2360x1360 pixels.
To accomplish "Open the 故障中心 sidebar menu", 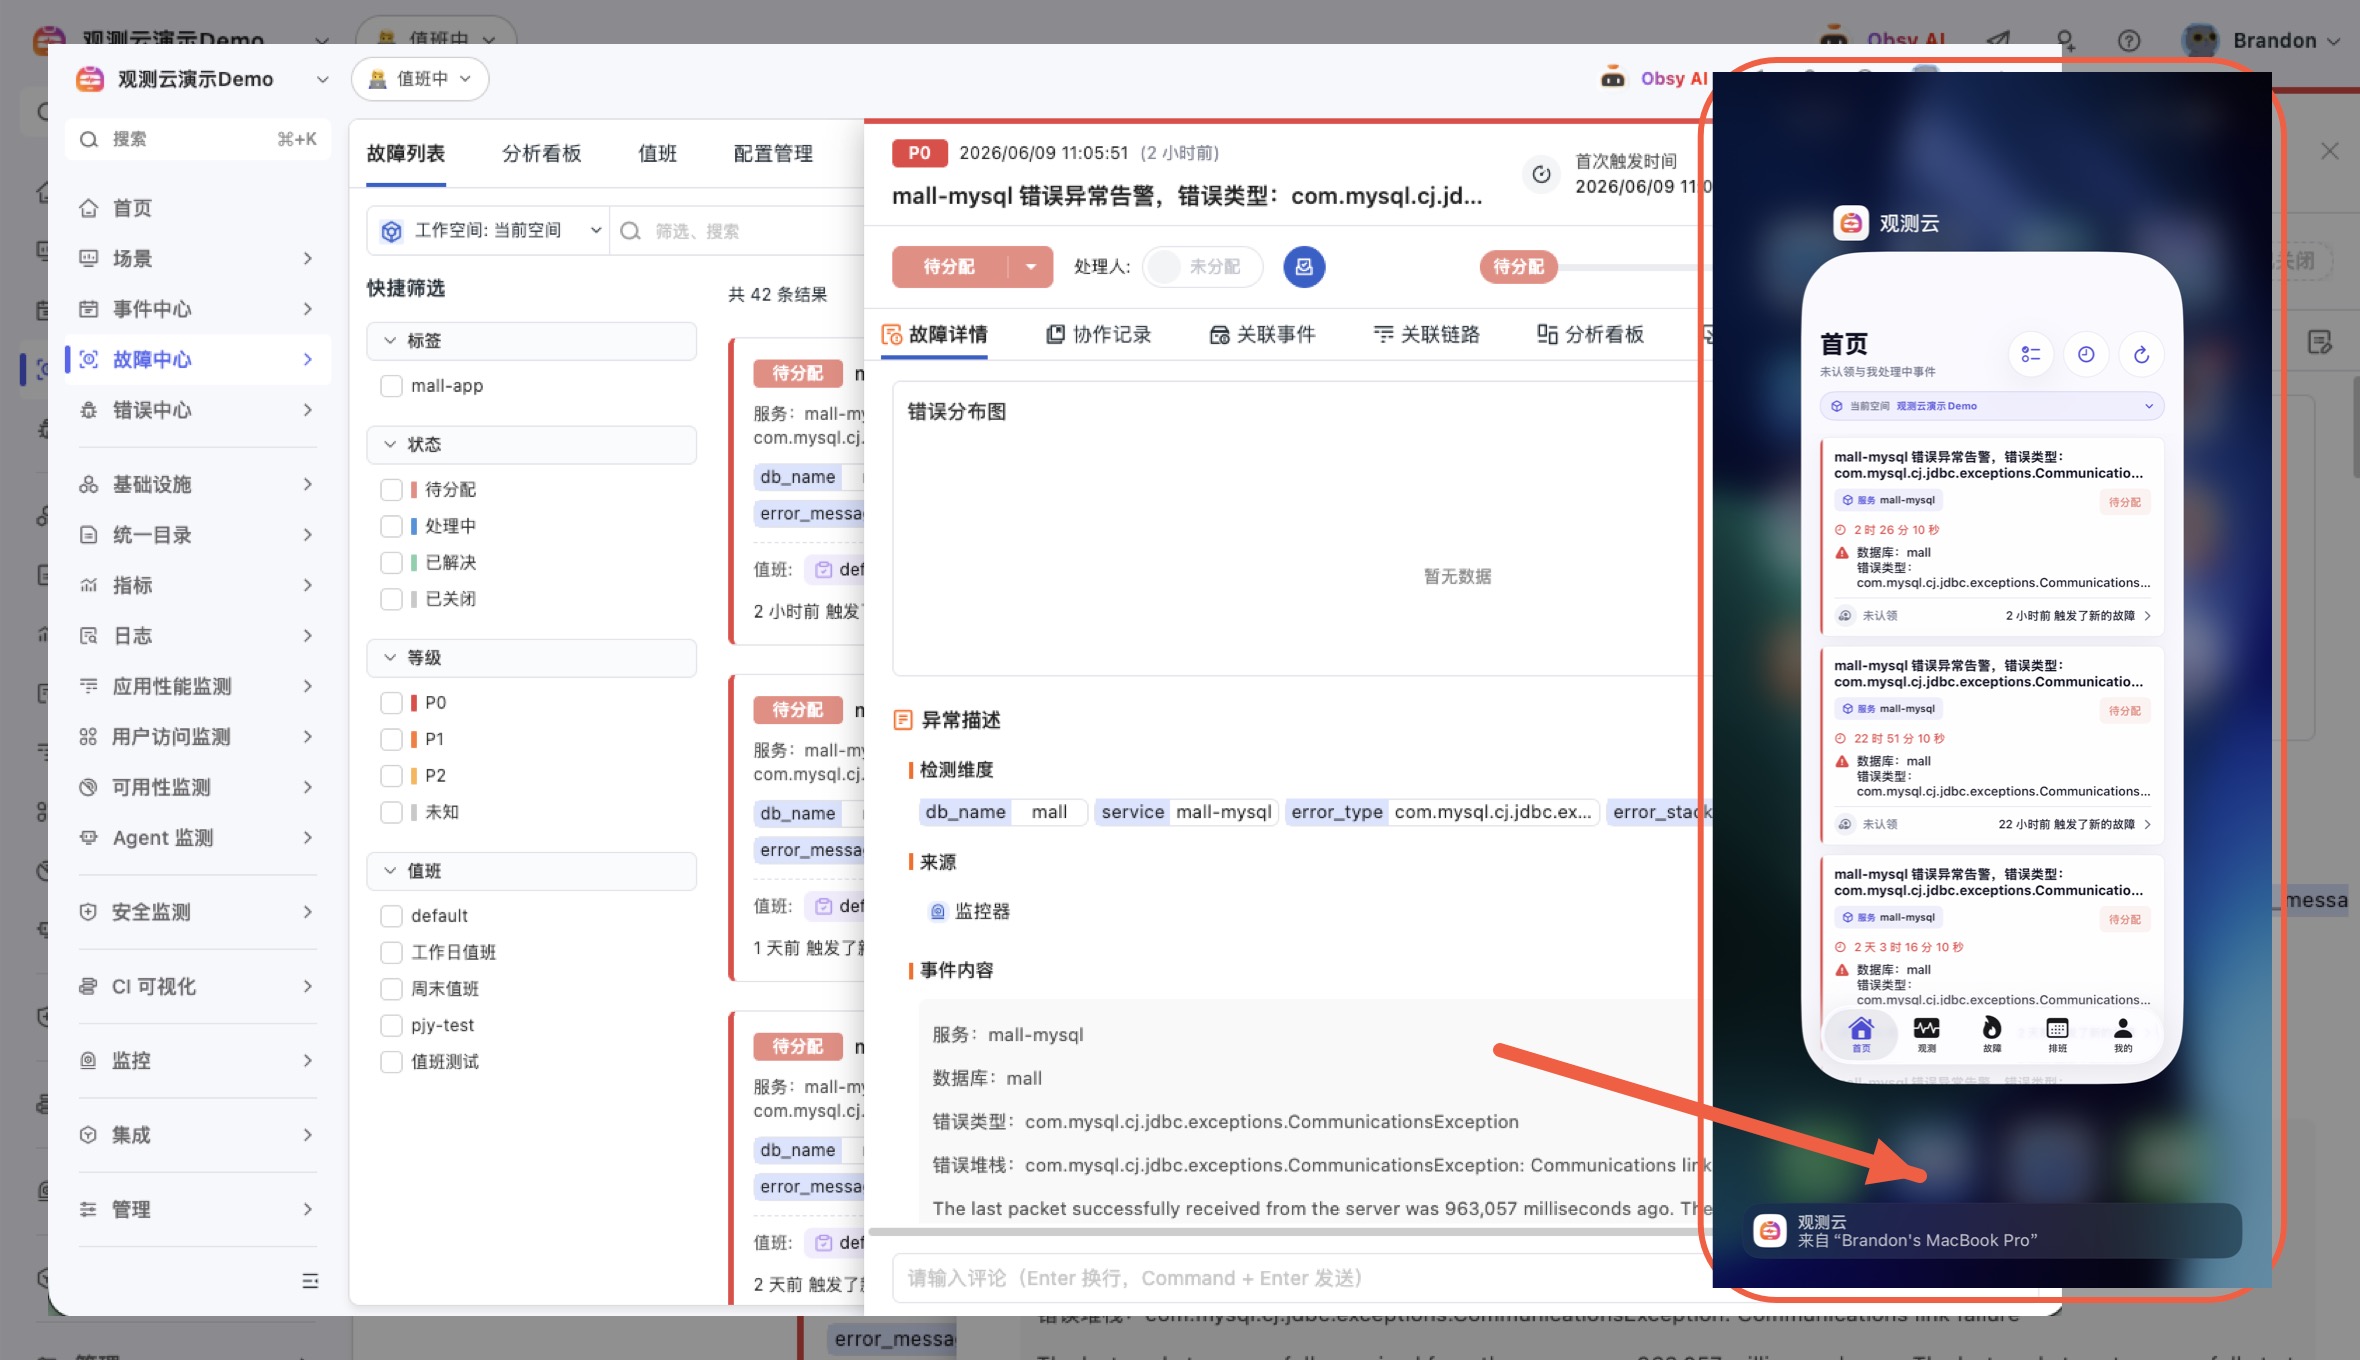I will coord(196,359).
